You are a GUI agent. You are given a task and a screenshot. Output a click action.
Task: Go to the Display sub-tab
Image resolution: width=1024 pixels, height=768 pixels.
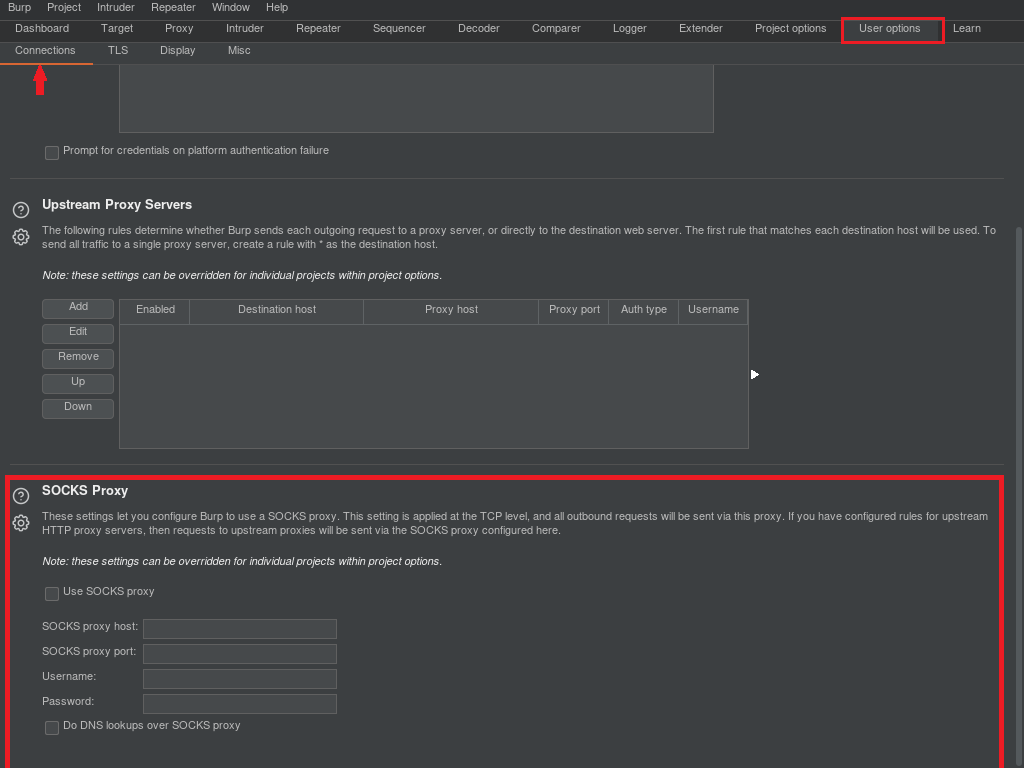178,51
